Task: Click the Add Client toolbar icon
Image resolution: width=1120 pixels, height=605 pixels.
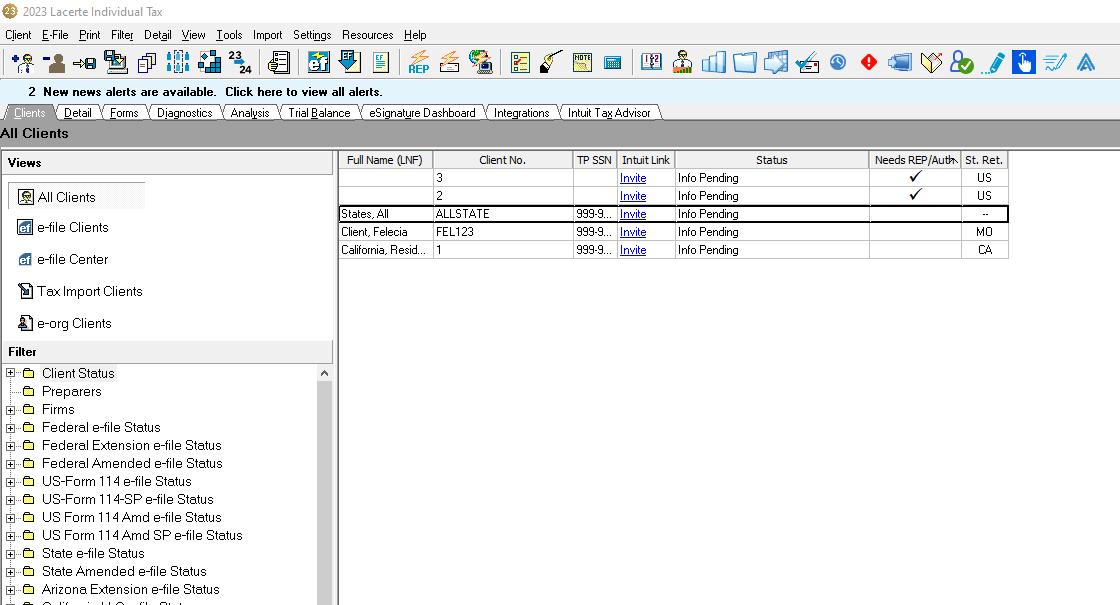Action: tap(22, 63)
